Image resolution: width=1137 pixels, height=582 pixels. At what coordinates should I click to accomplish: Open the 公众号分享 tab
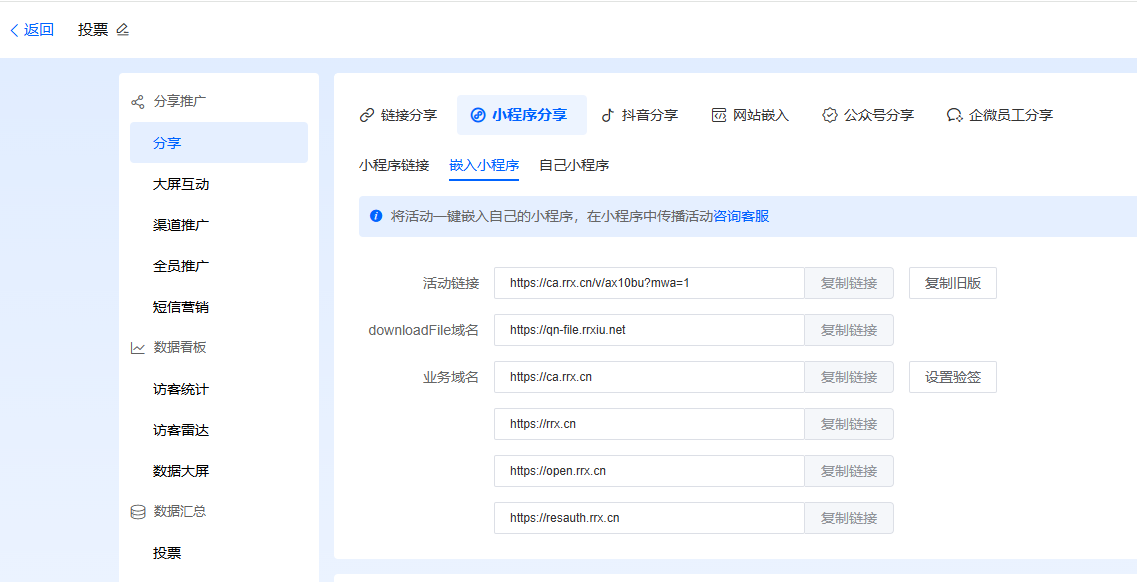click(x=868, y=115)
